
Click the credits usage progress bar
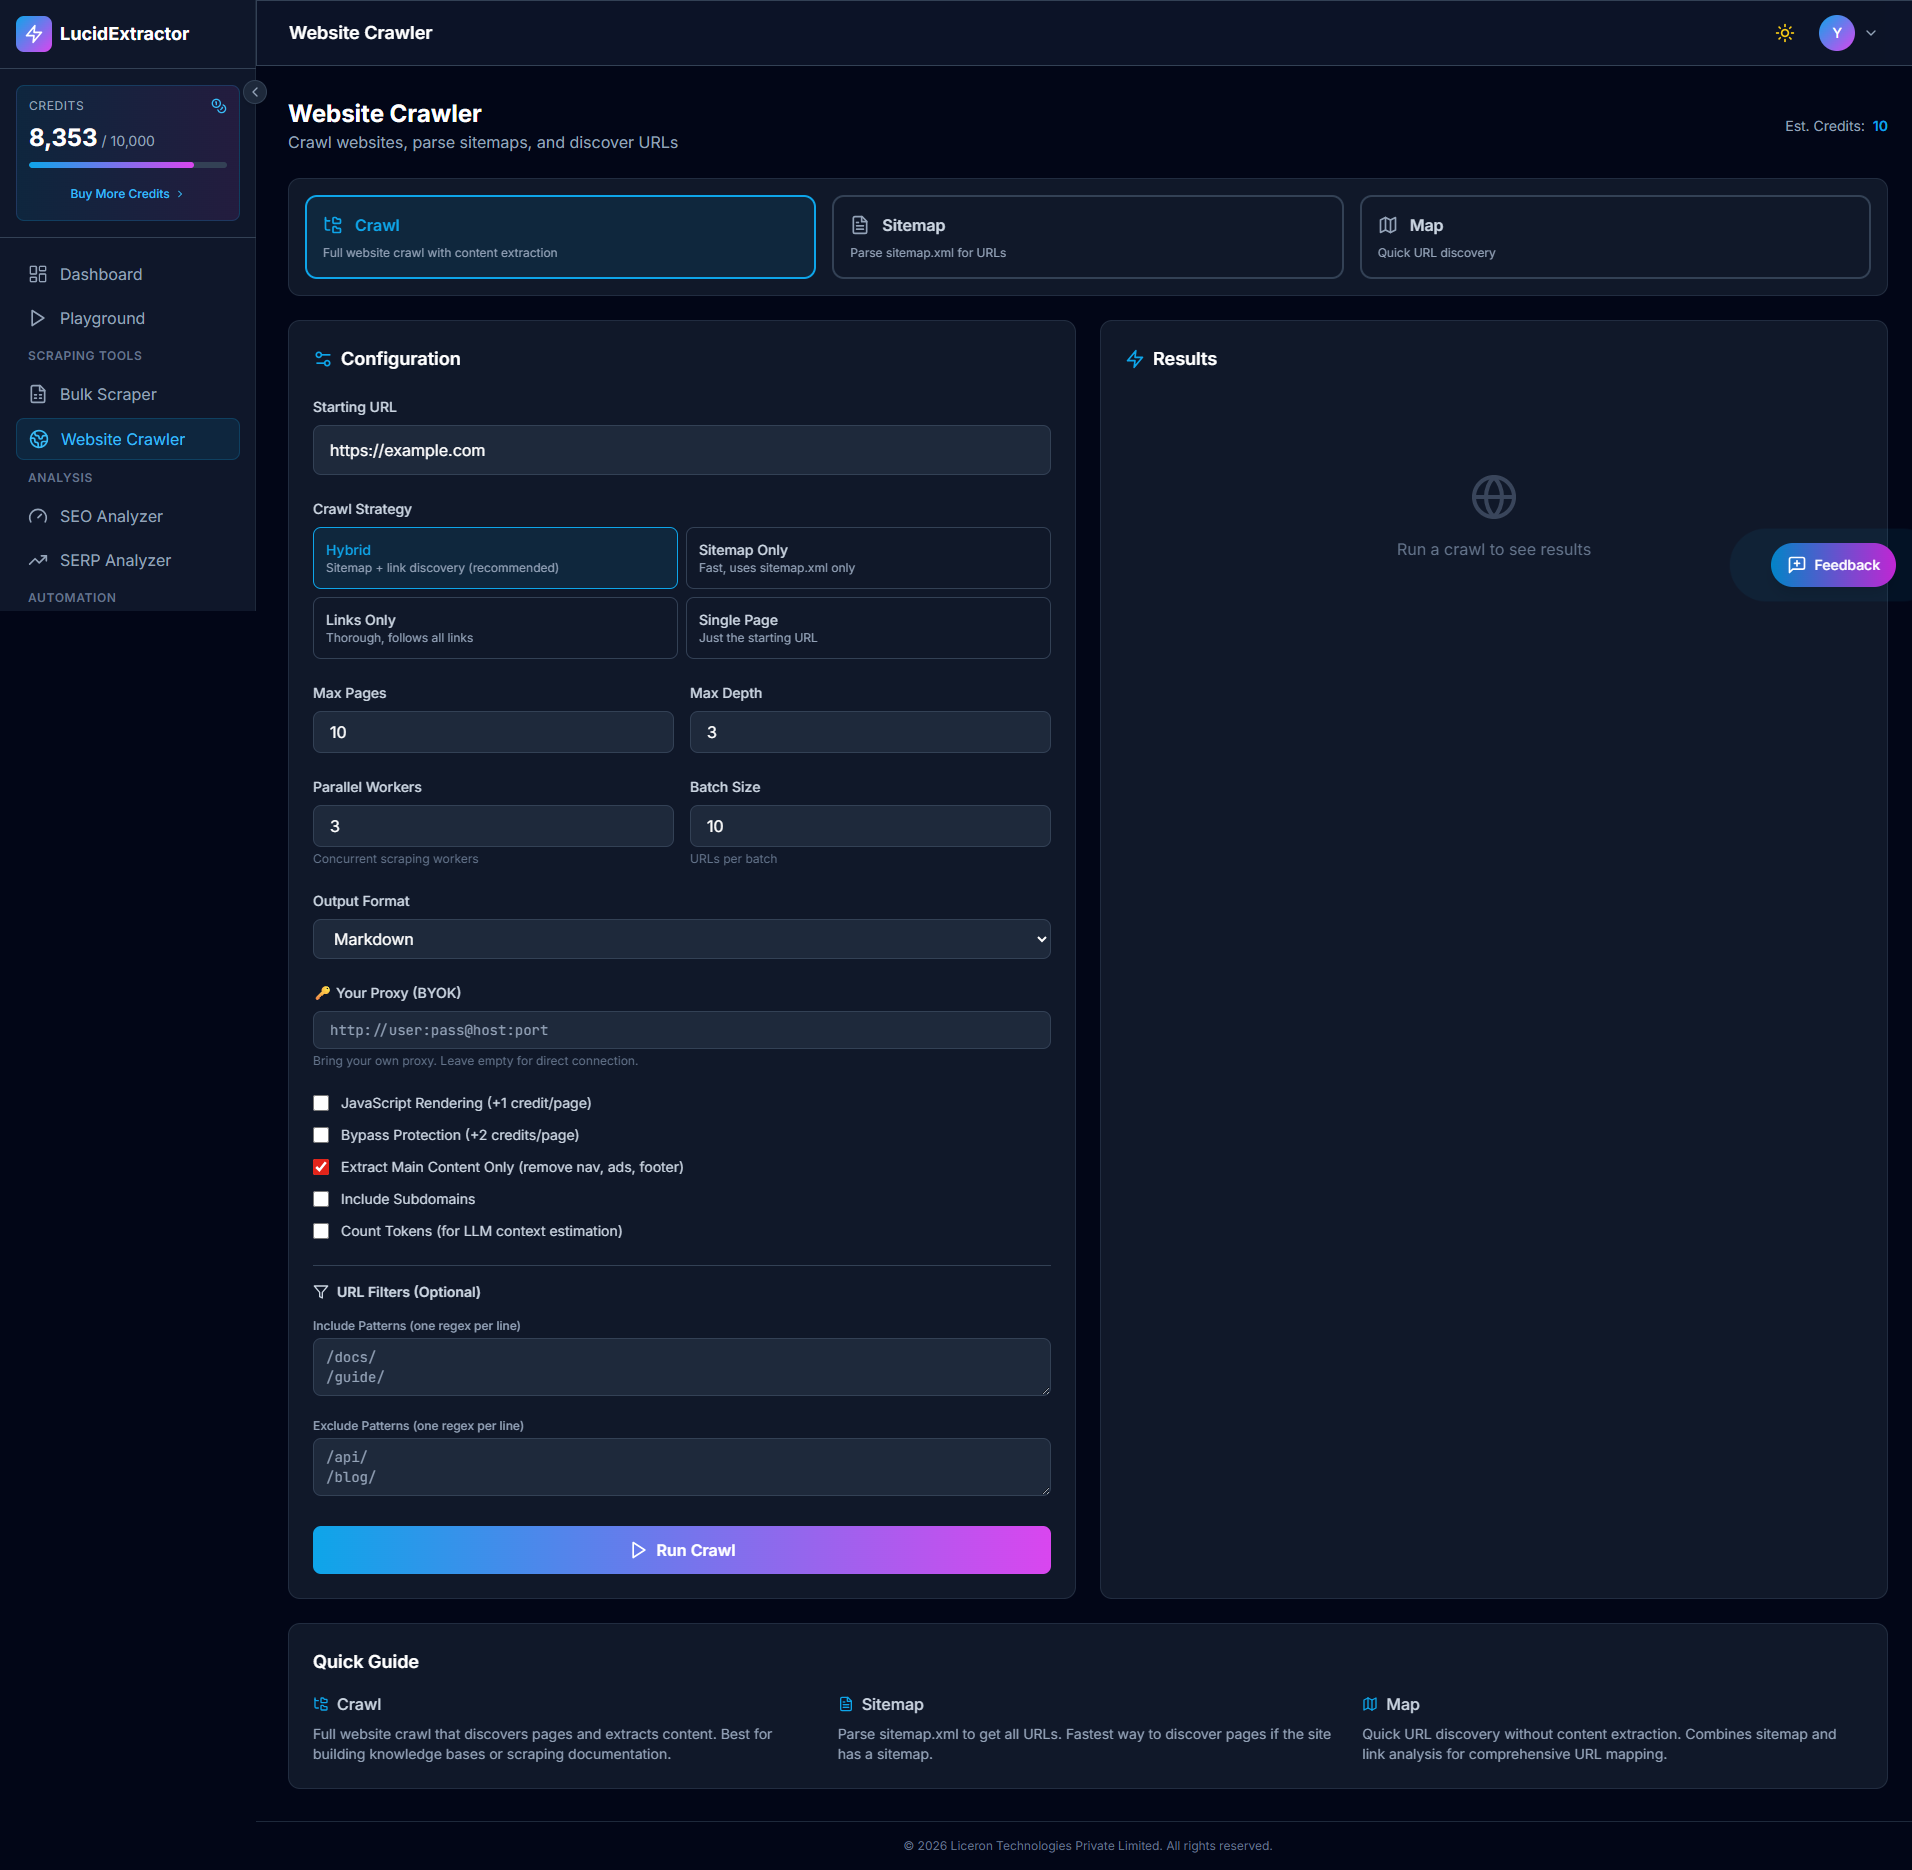pyautogui.click(x=127, y=164)
